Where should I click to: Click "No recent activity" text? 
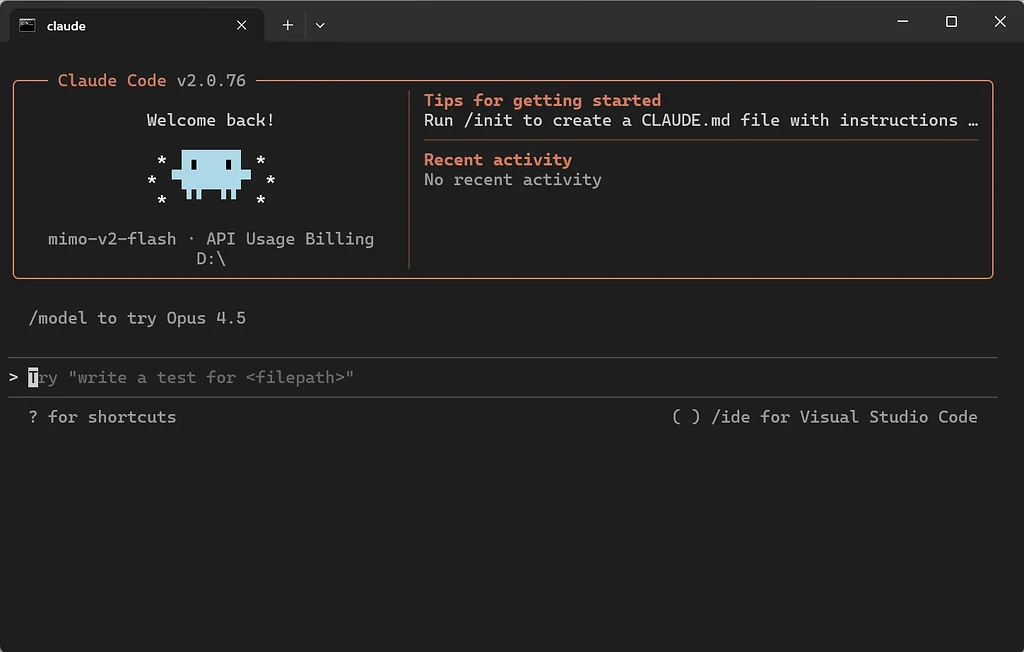tap(513, 180)
